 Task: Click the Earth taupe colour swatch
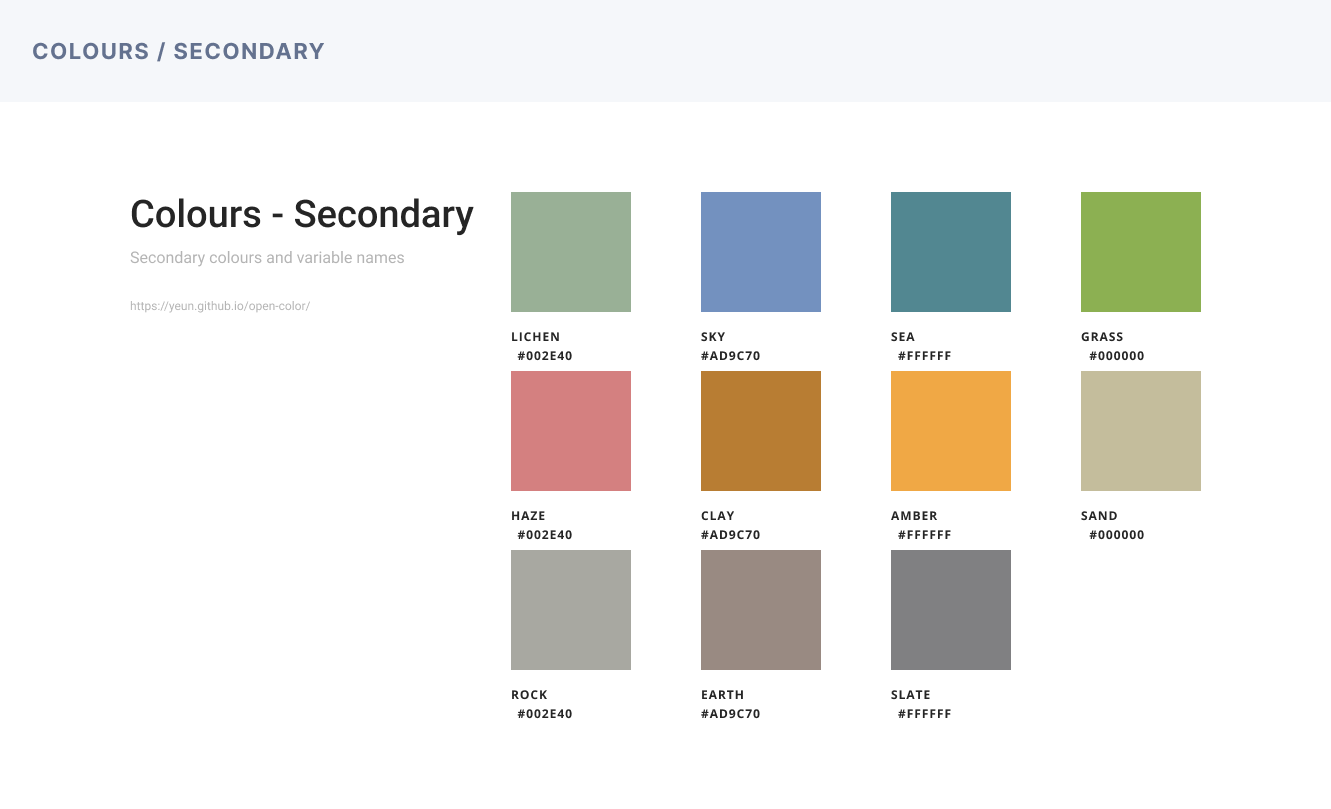761,610
